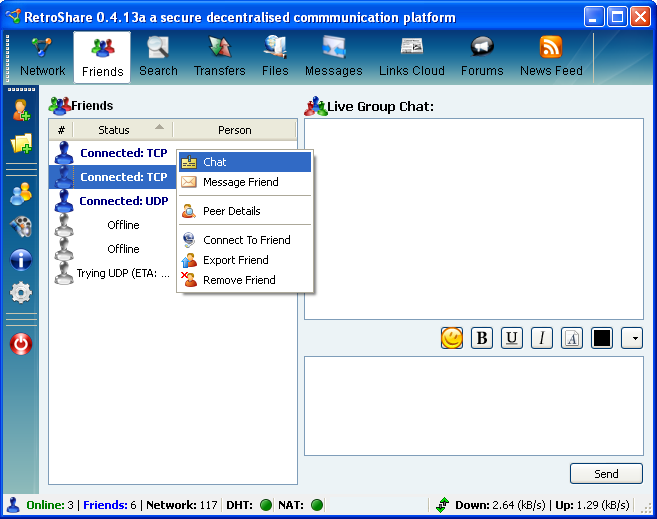The image size is (657, 519).
Task: Select the first Offline friend row
Action: coord(113,225)
